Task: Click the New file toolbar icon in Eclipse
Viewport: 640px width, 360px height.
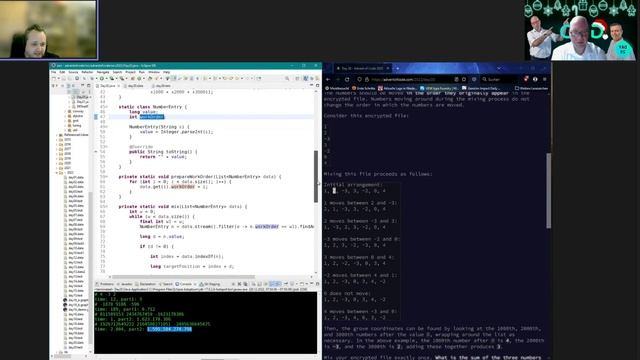Action: [x=54, y=78]
